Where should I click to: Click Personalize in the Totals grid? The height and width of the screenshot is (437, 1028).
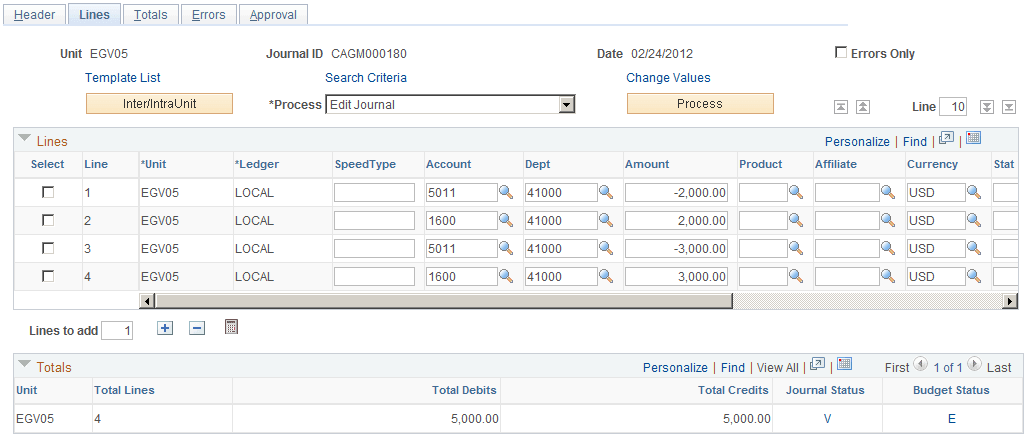click(675, 368)
